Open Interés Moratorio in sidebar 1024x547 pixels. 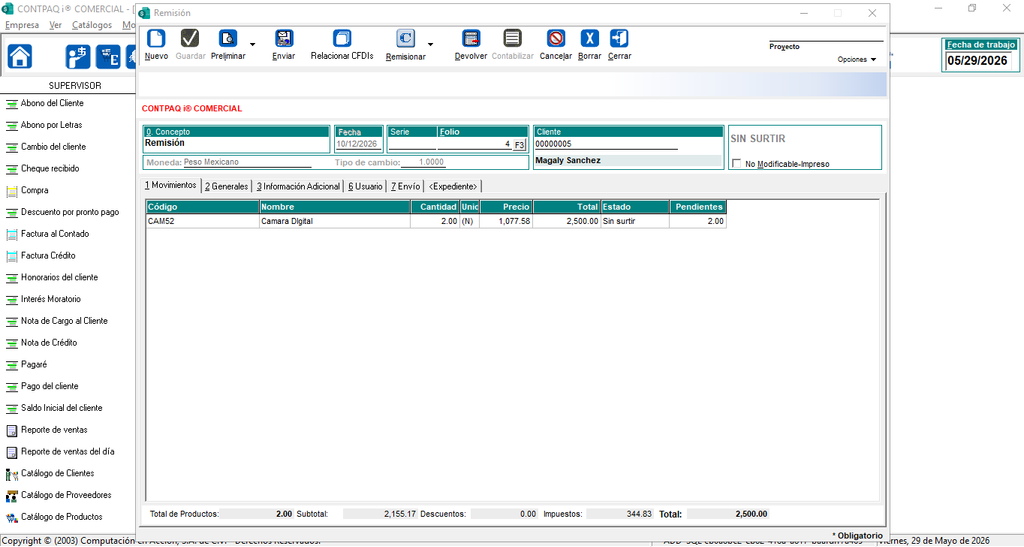[50, 299]
